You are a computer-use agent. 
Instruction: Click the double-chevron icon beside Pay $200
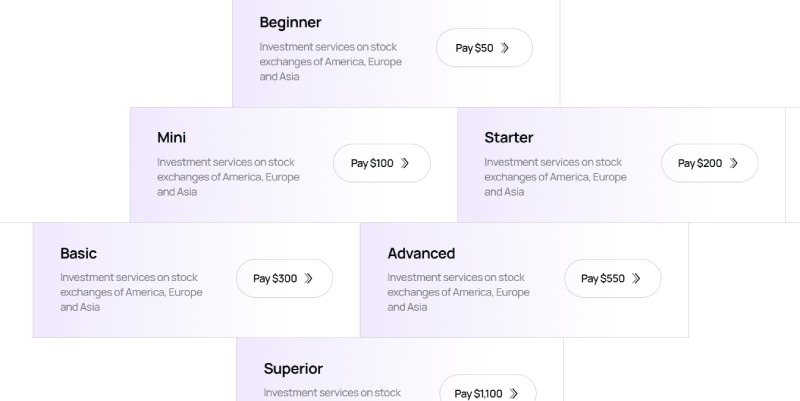tap(734, 163)
